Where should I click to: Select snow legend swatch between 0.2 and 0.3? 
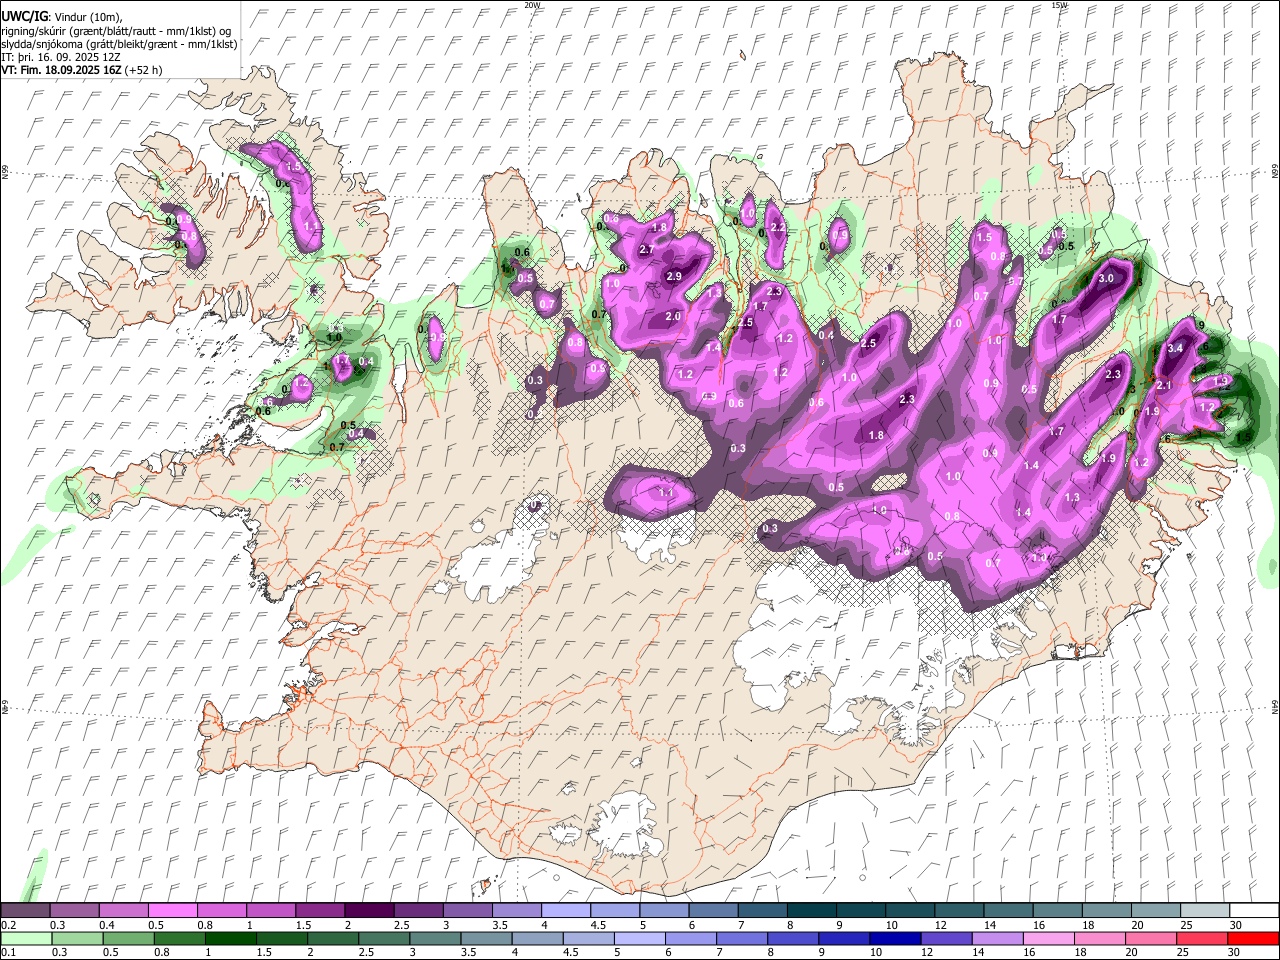[25, 910]
